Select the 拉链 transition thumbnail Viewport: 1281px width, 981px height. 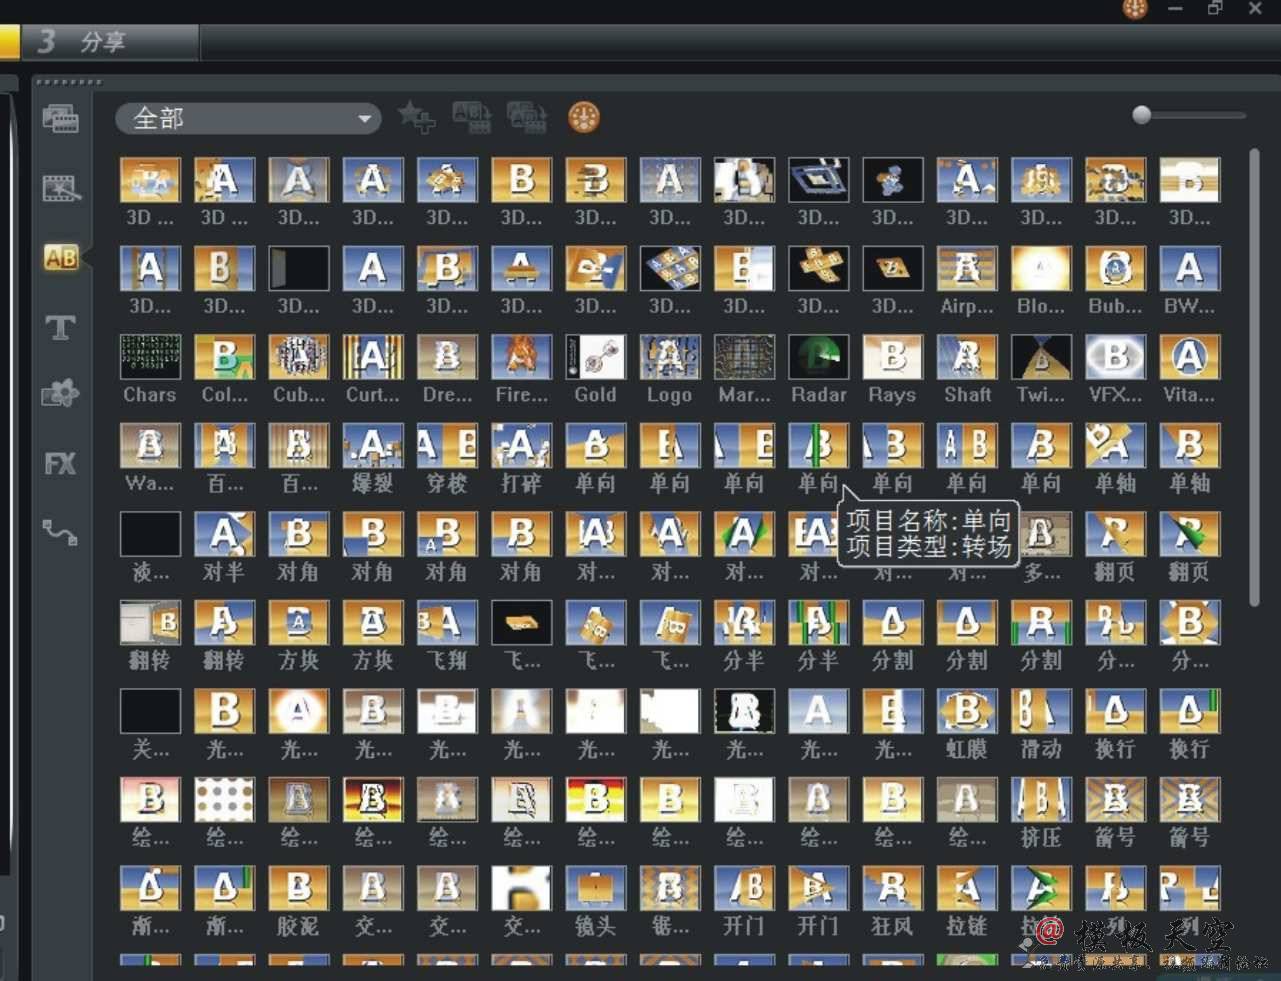pyautogui.click(x=967, y=888)
